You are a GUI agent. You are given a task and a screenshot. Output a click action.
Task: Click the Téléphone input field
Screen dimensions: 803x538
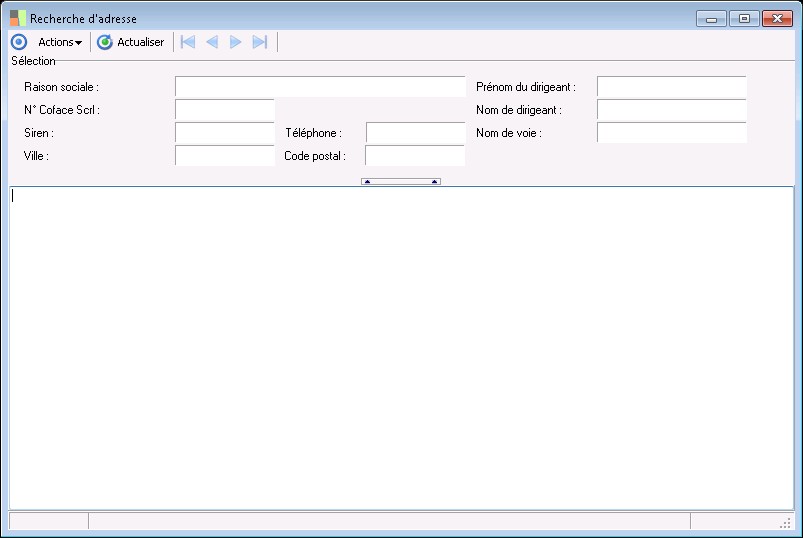(x=415, y=133)
